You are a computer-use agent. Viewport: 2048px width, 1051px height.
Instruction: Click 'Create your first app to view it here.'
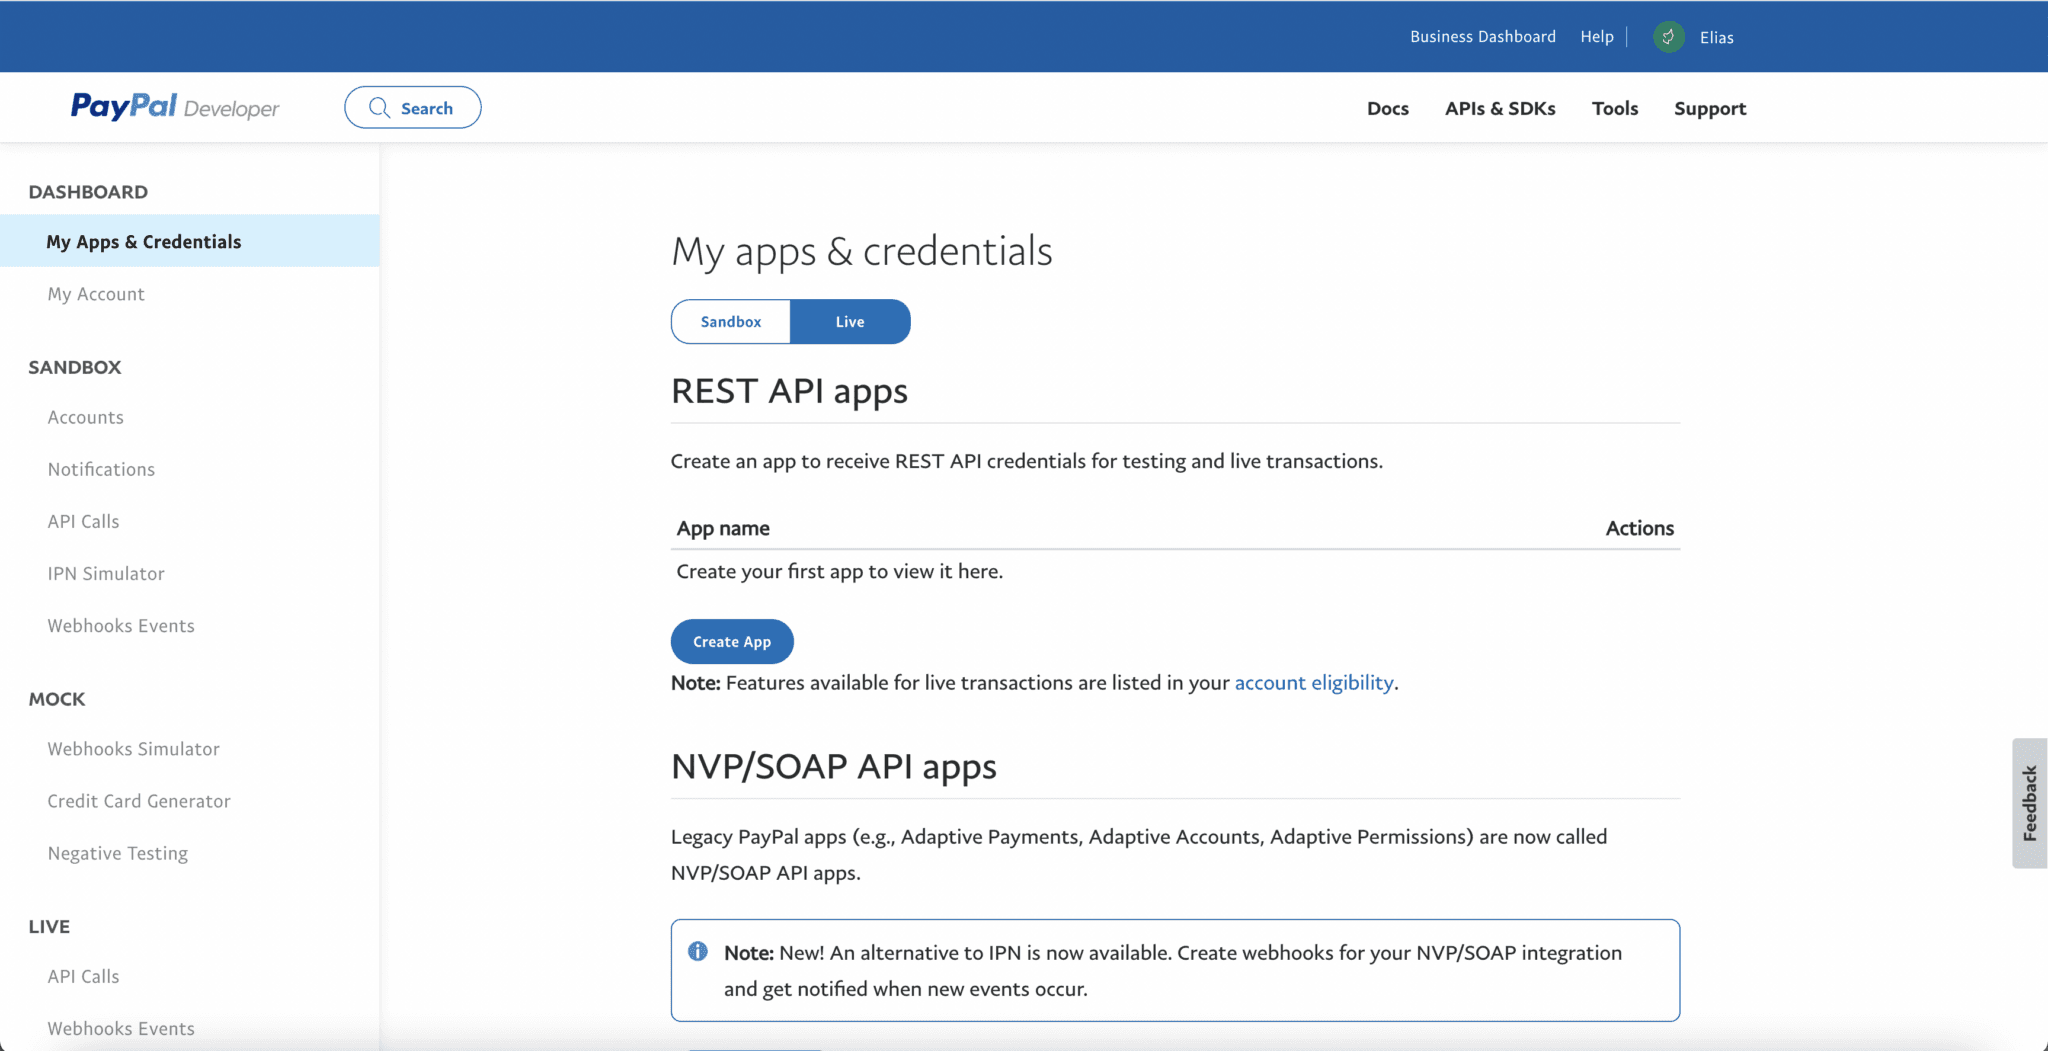(840, 571)
